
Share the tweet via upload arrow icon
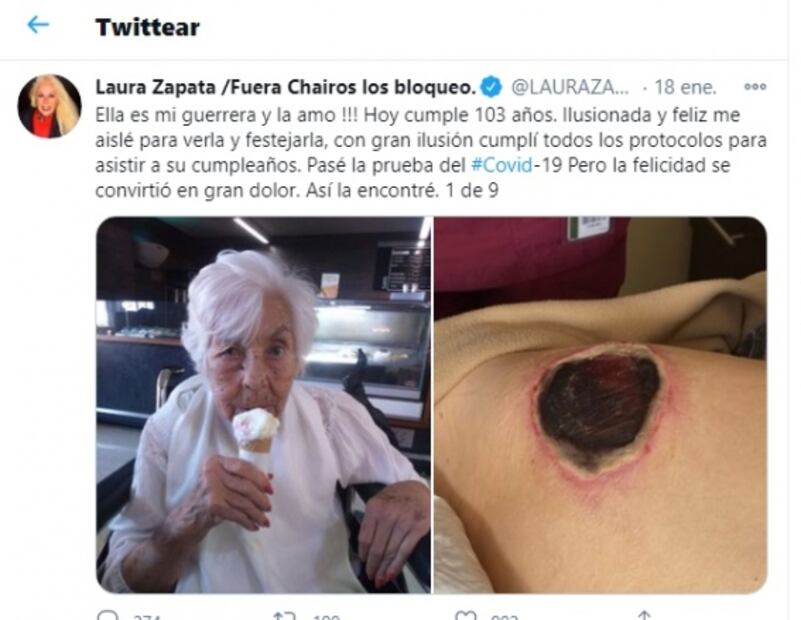pyautogui.click(x=645, y=615)
